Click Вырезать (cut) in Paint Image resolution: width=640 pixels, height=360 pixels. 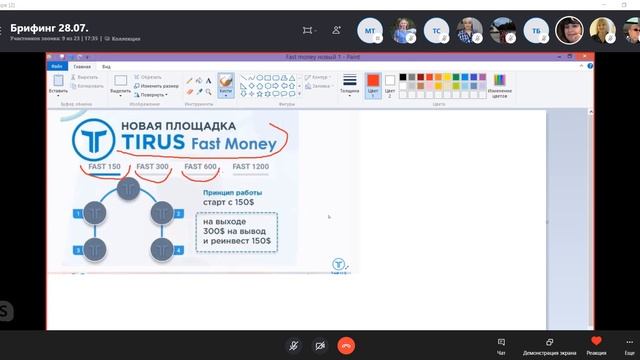click(84, 77)
